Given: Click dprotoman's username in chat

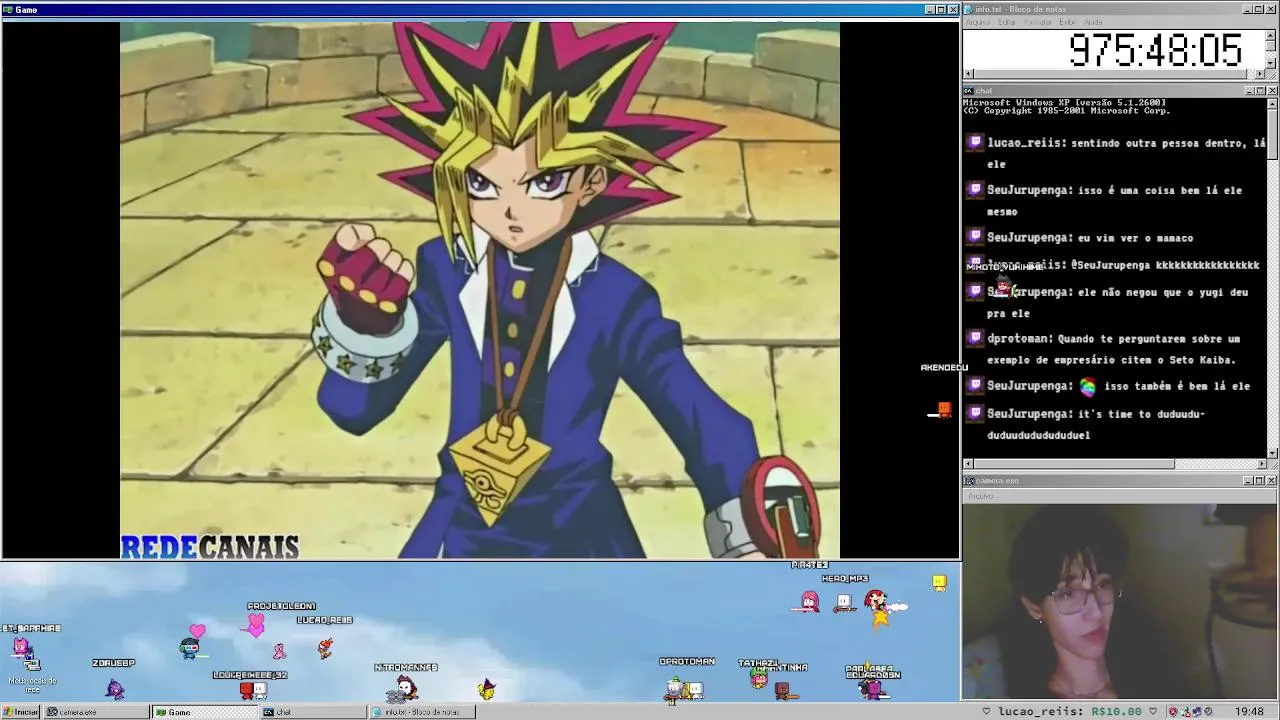Looking at the screenshot, I should point(1019,339).
